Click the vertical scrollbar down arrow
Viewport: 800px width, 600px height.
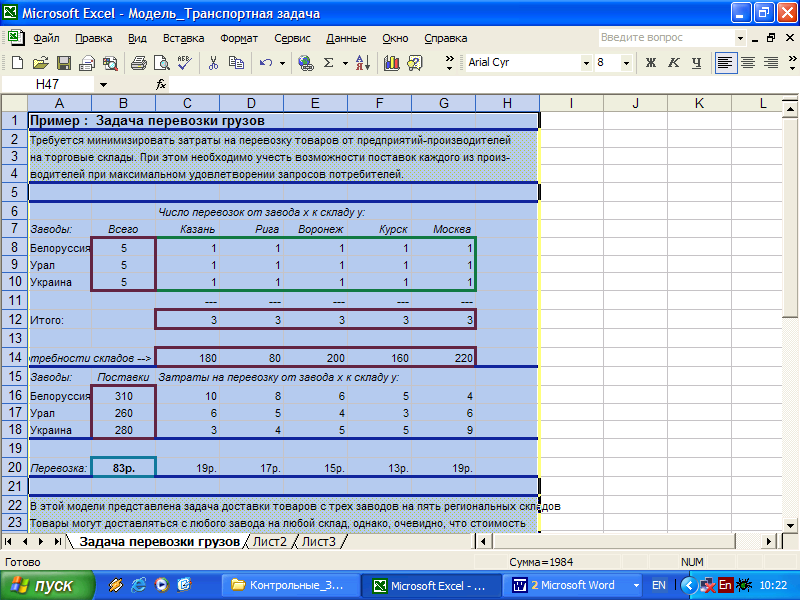click(x=791, y=524)
